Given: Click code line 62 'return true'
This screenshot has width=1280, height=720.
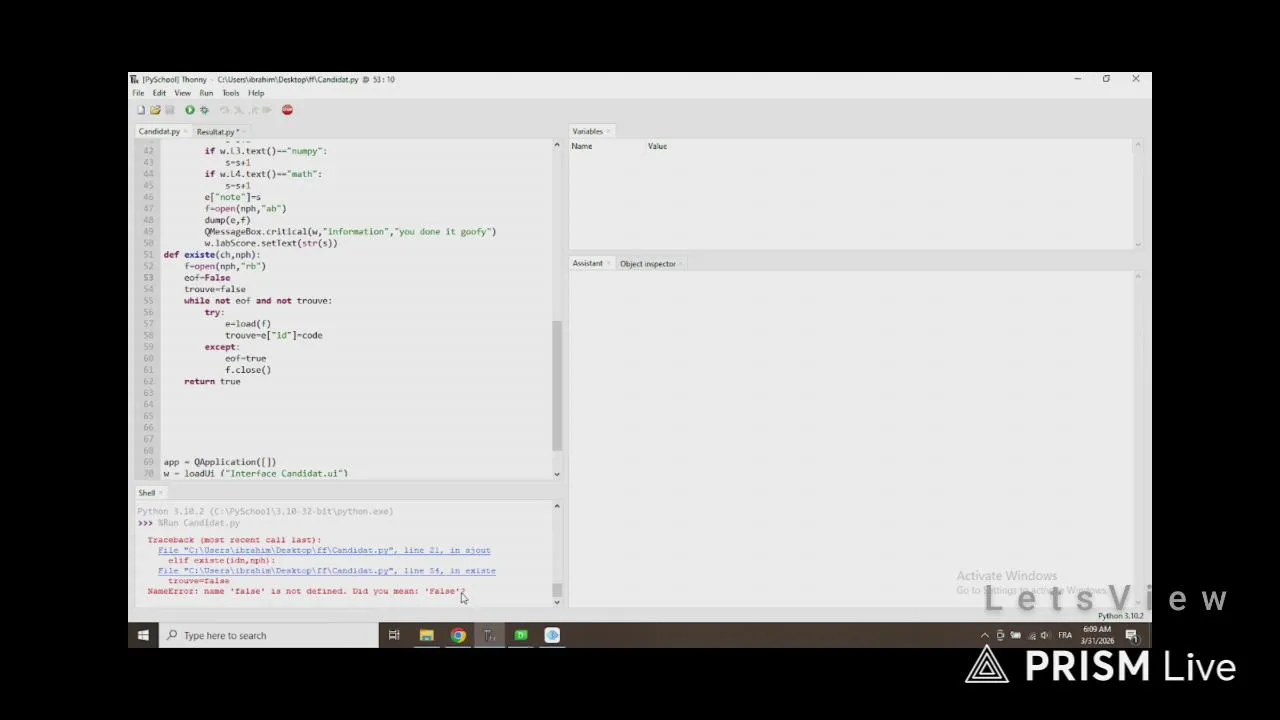Looking at the screenshot, I should (212, 381).
